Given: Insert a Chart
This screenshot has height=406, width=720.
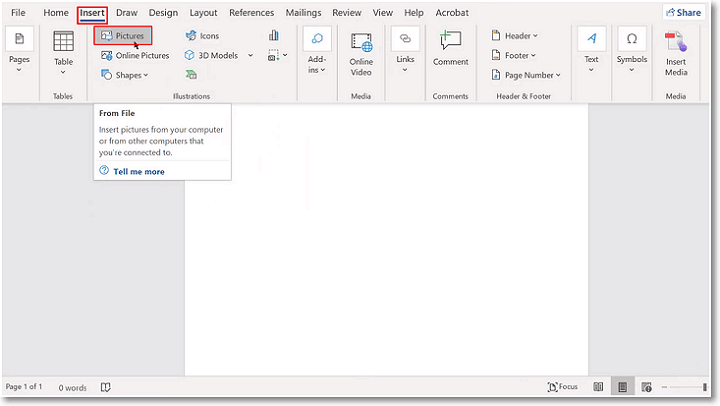Looking at the screenshot, I should coord(274,35).
